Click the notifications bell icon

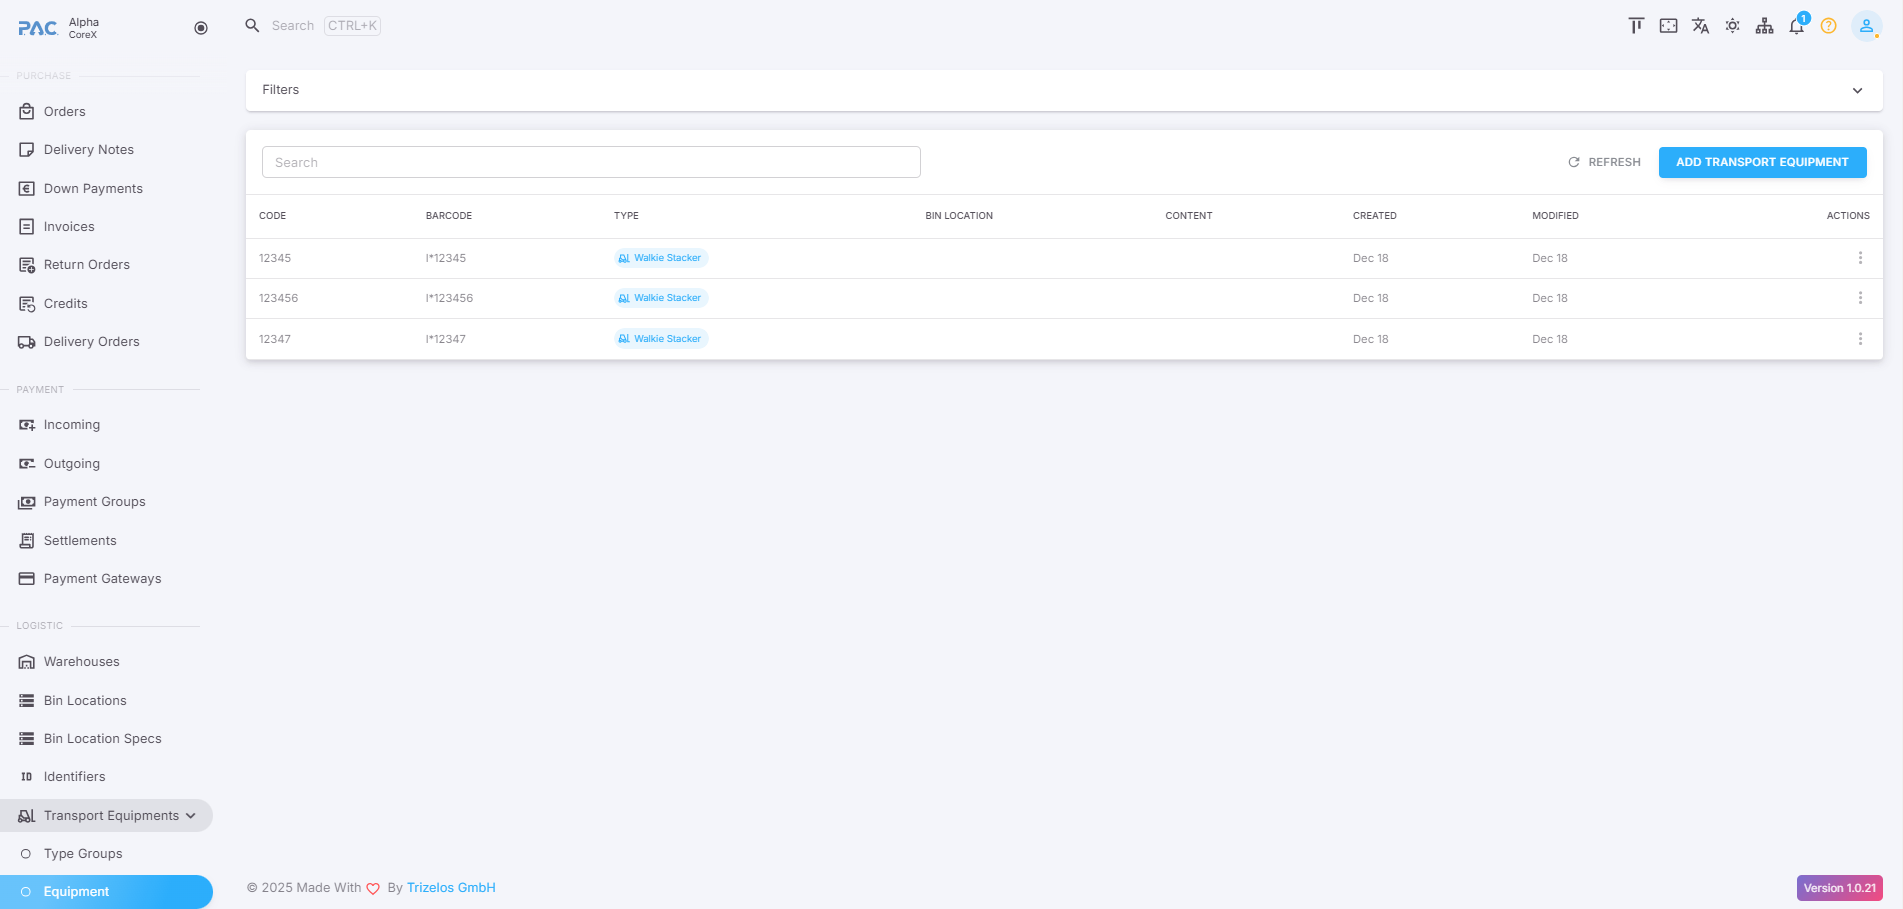click(1796, 26)
